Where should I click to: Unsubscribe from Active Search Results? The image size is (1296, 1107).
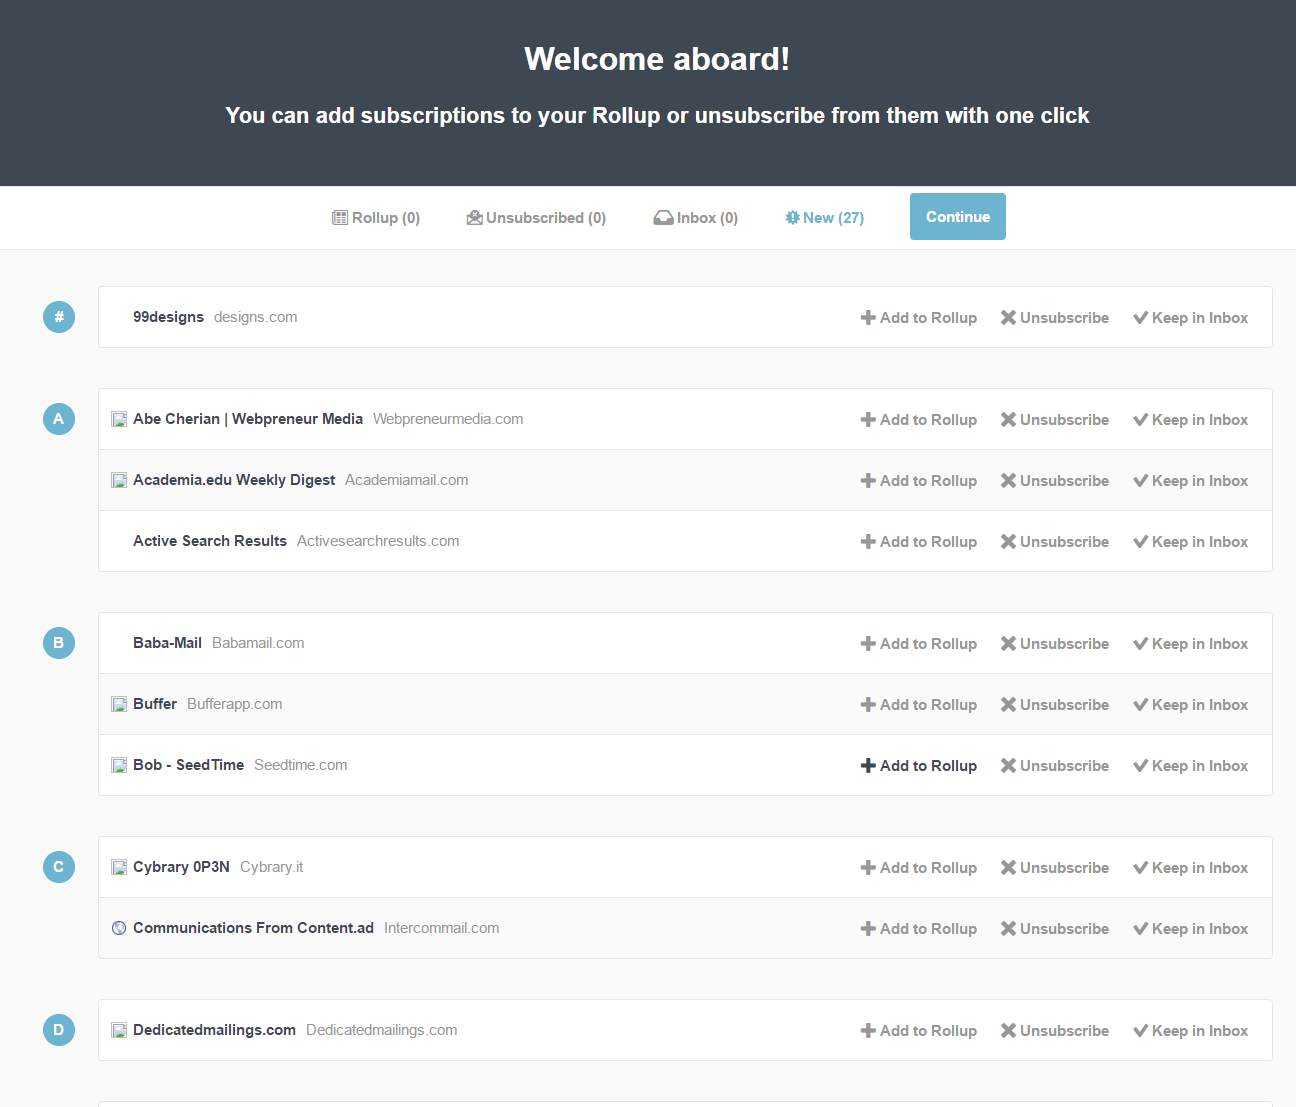click(x=1055, y=542)
